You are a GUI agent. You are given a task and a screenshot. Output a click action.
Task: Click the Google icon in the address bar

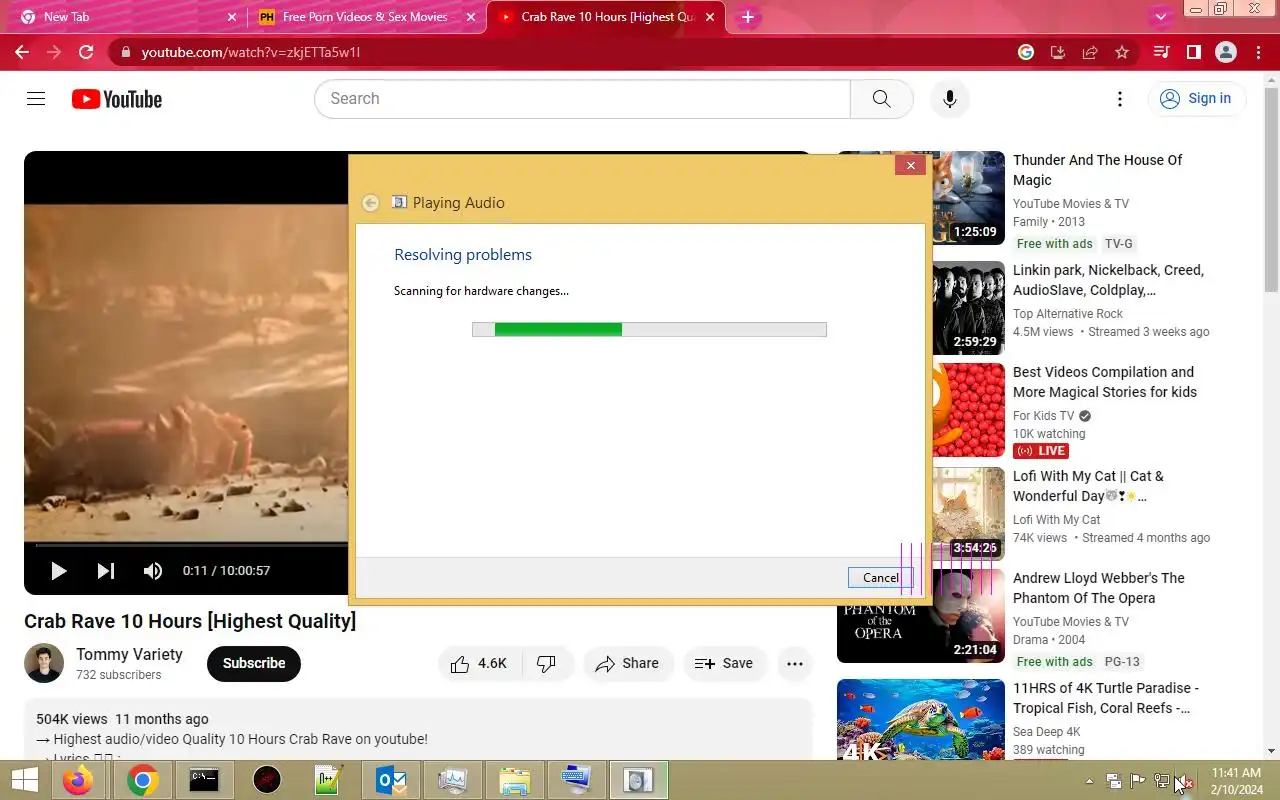[1026, 52]
